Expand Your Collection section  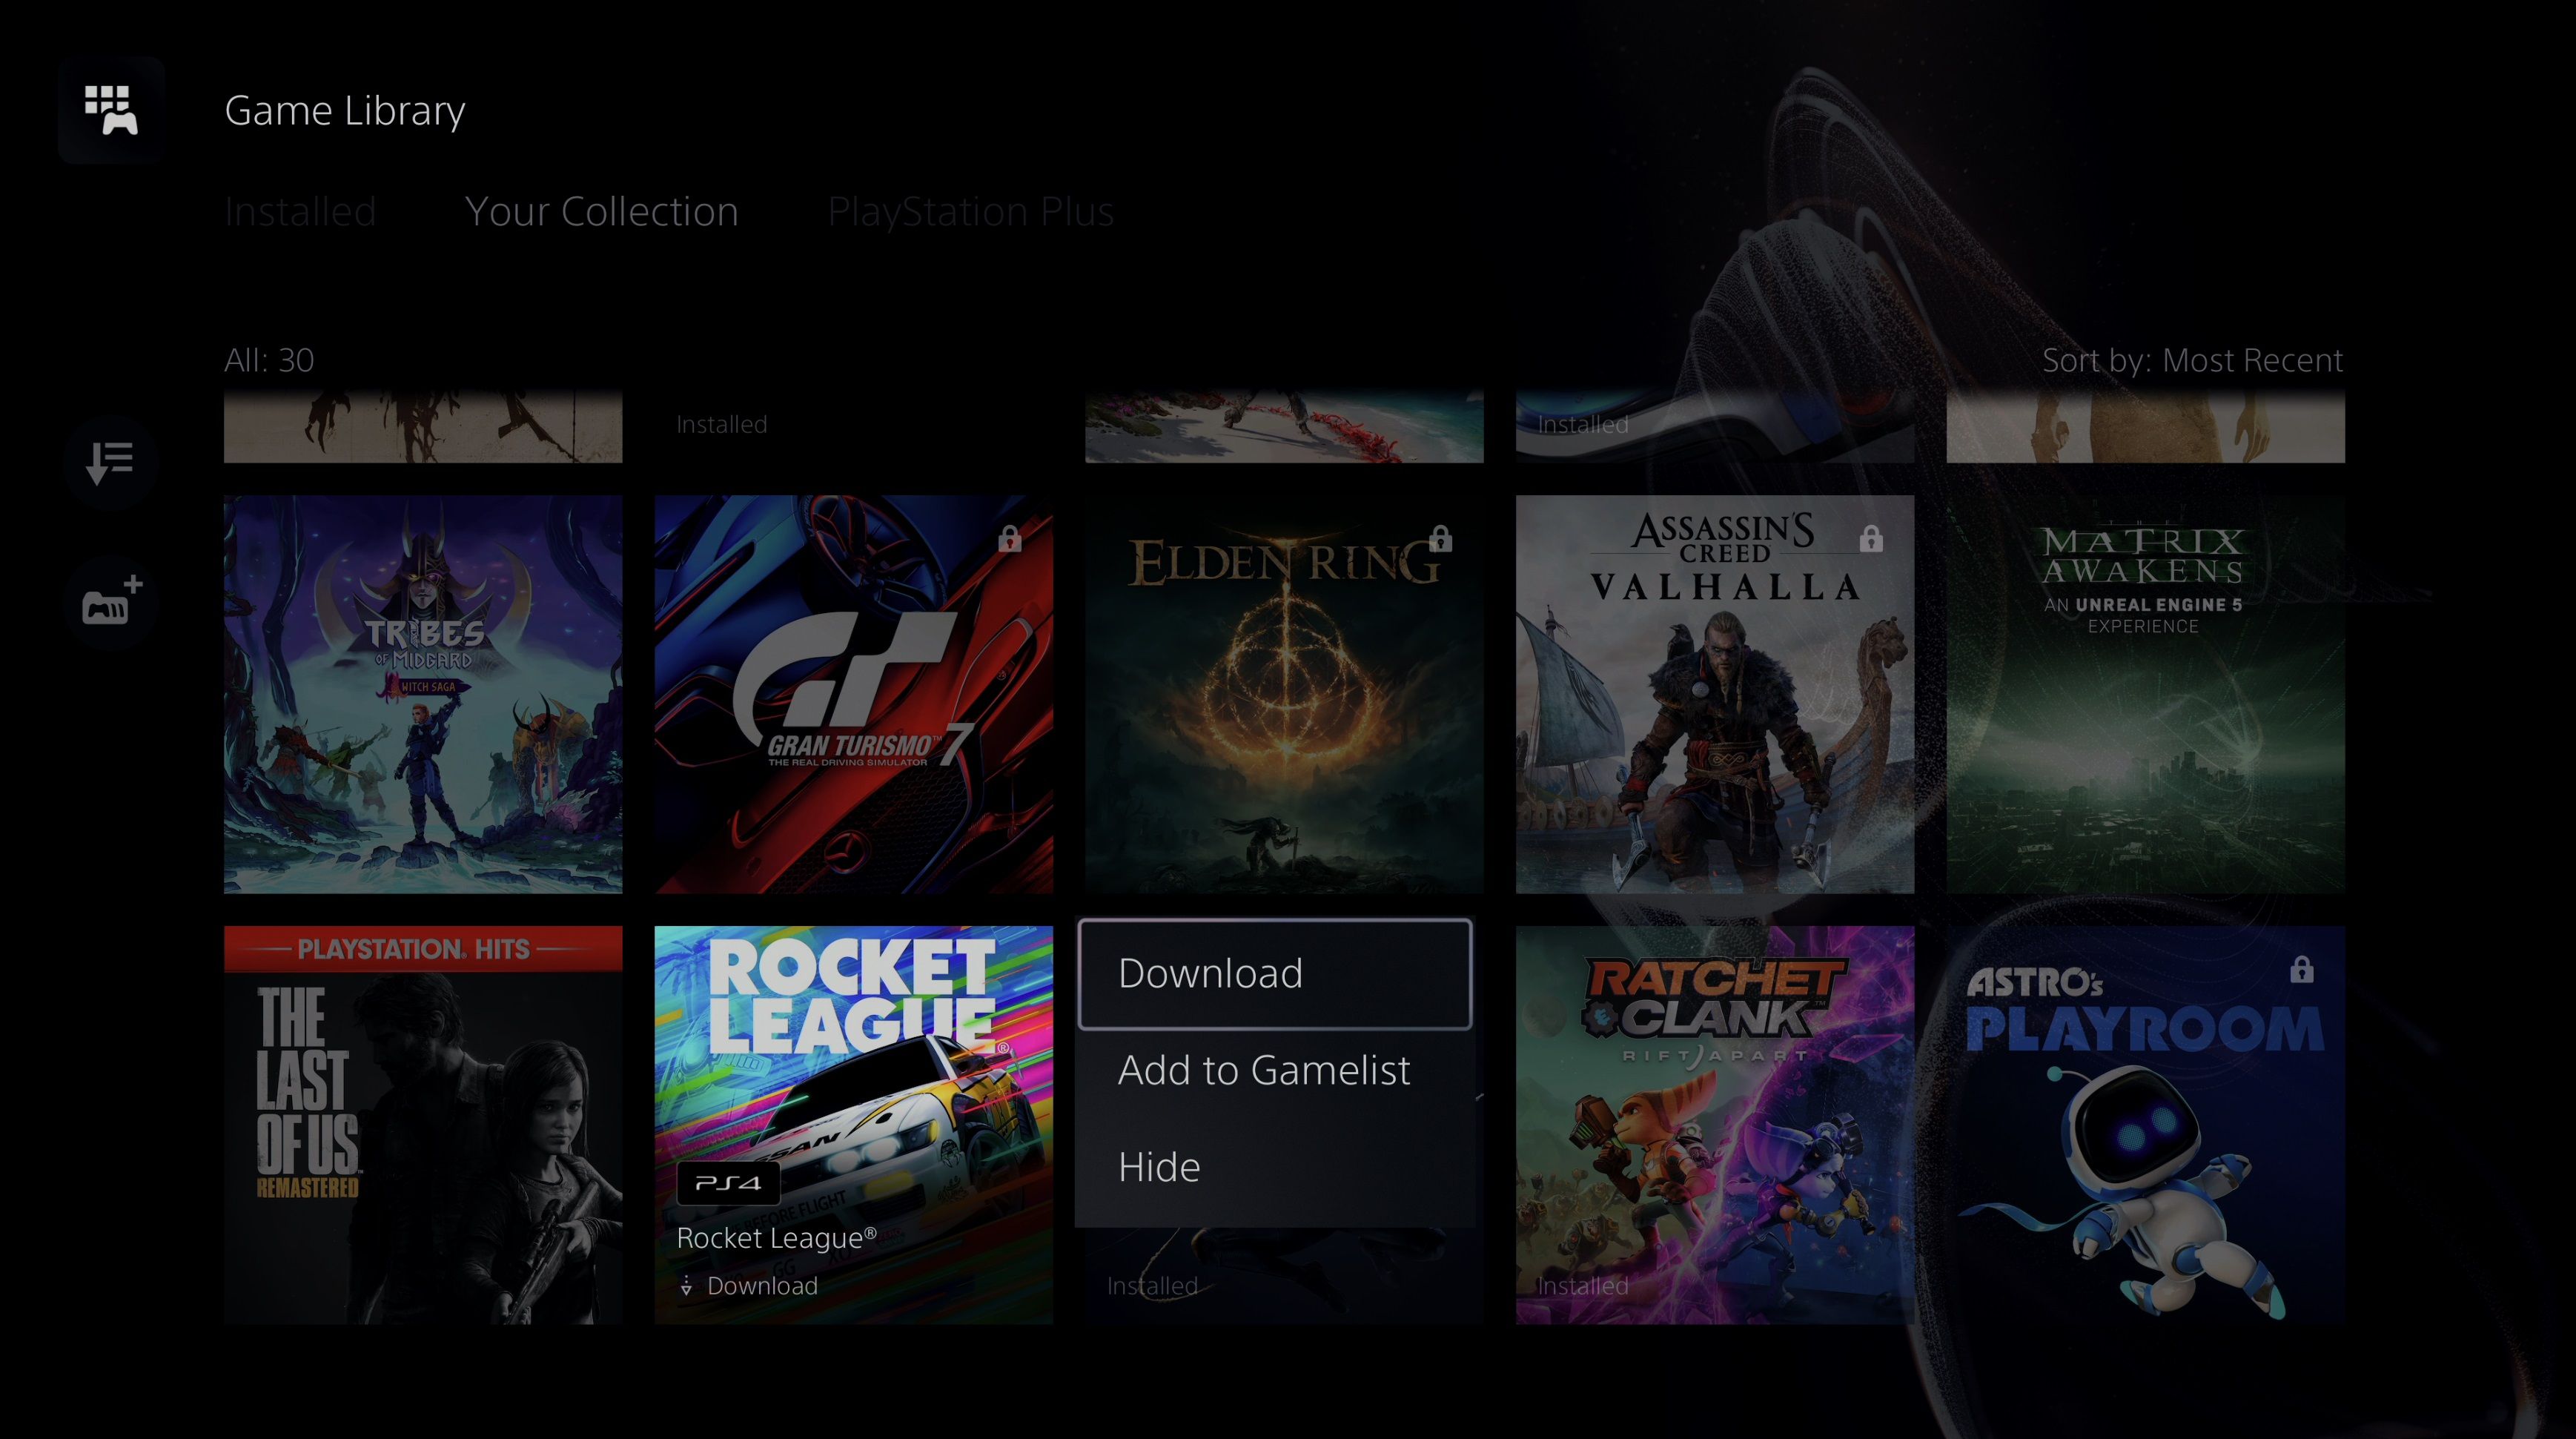point(601,211)
